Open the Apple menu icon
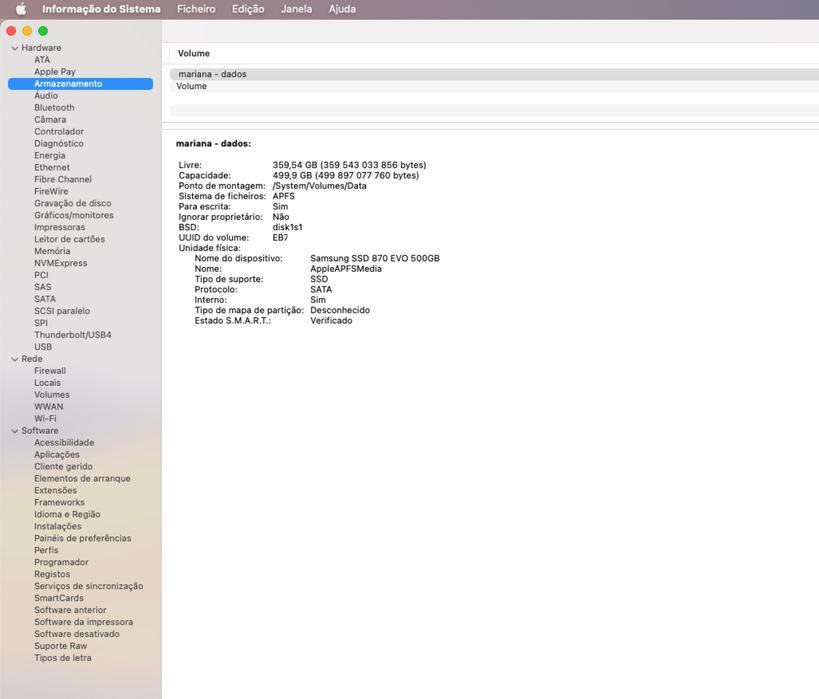 point(21,9)
